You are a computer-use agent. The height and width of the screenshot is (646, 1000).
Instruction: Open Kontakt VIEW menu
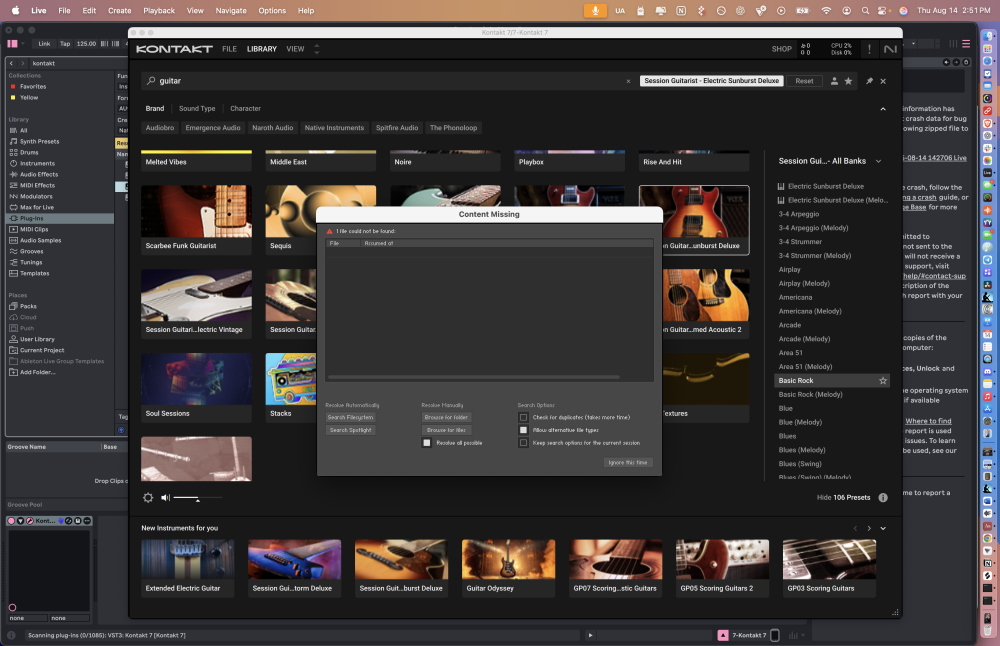(x=295, y=49)
